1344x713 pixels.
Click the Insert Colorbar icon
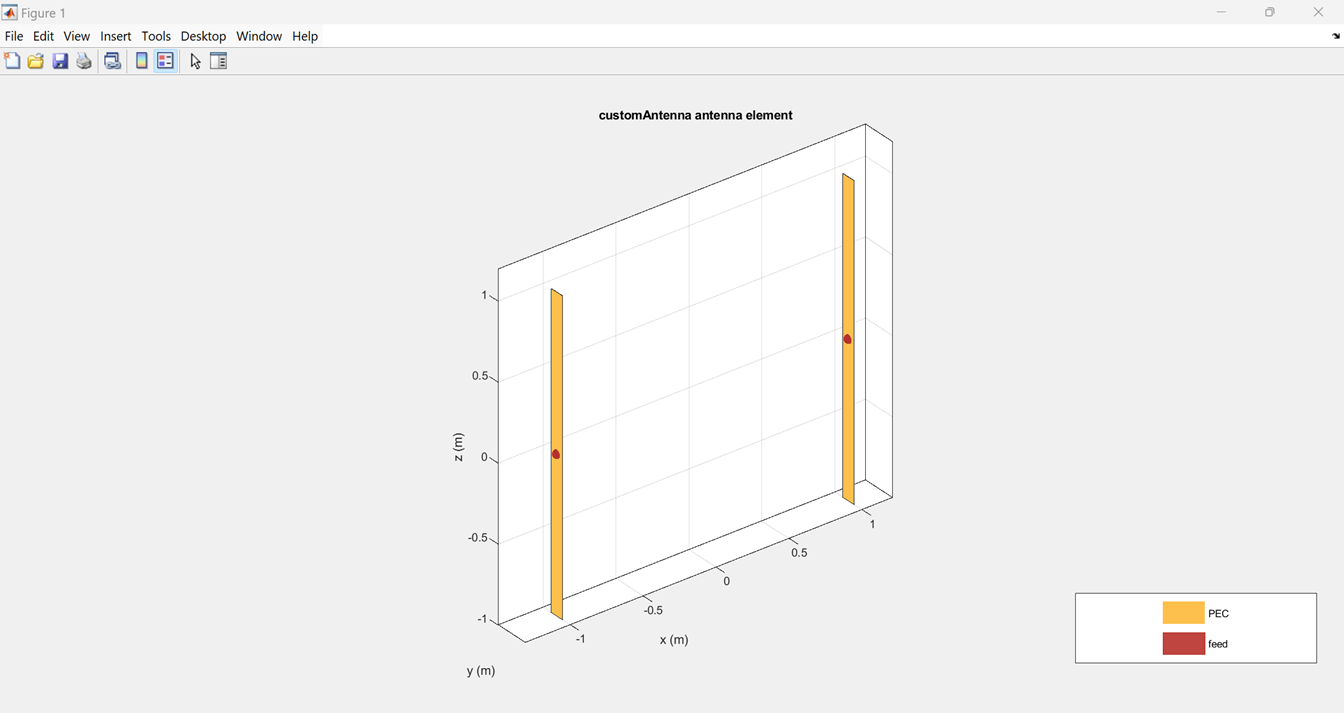(x=142, y=61)
